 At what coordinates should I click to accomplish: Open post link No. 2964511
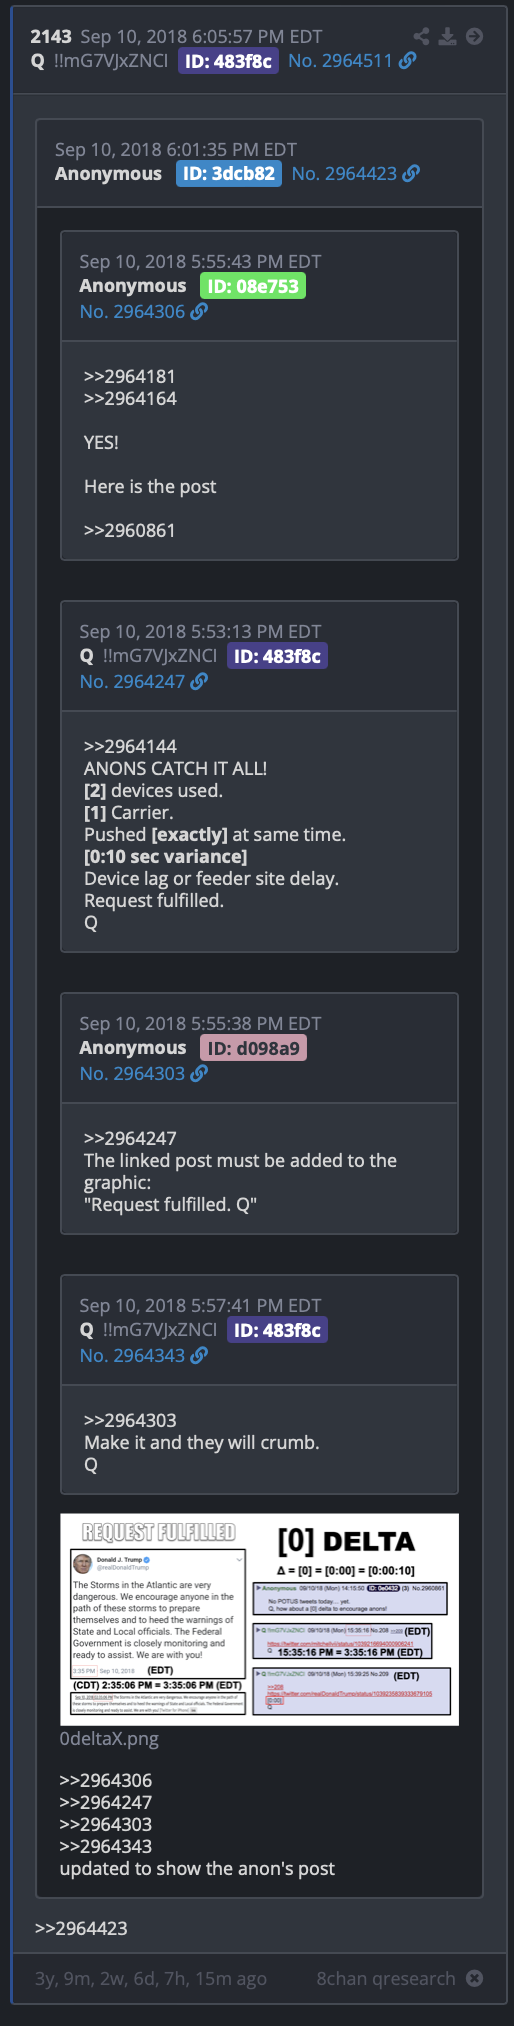[x=340, y=61]
